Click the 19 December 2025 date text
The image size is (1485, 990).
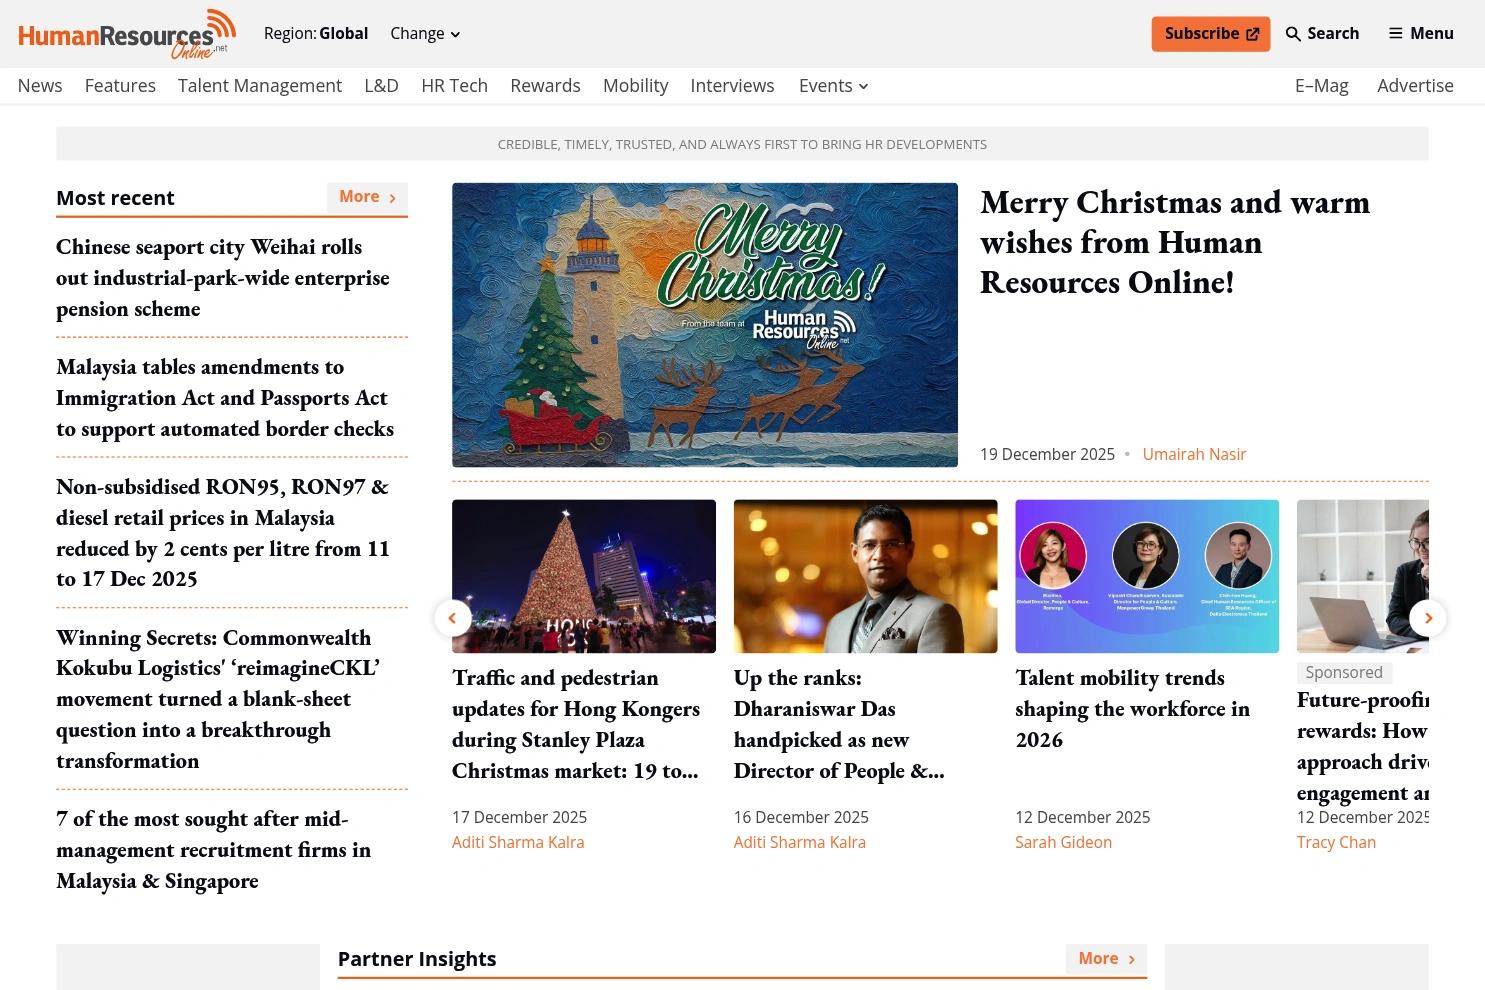point(1047,454)
